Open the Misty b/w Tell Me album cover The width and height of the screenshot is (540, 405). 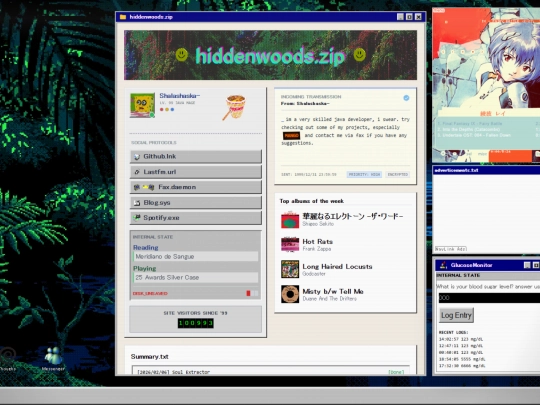coord(290,294)
